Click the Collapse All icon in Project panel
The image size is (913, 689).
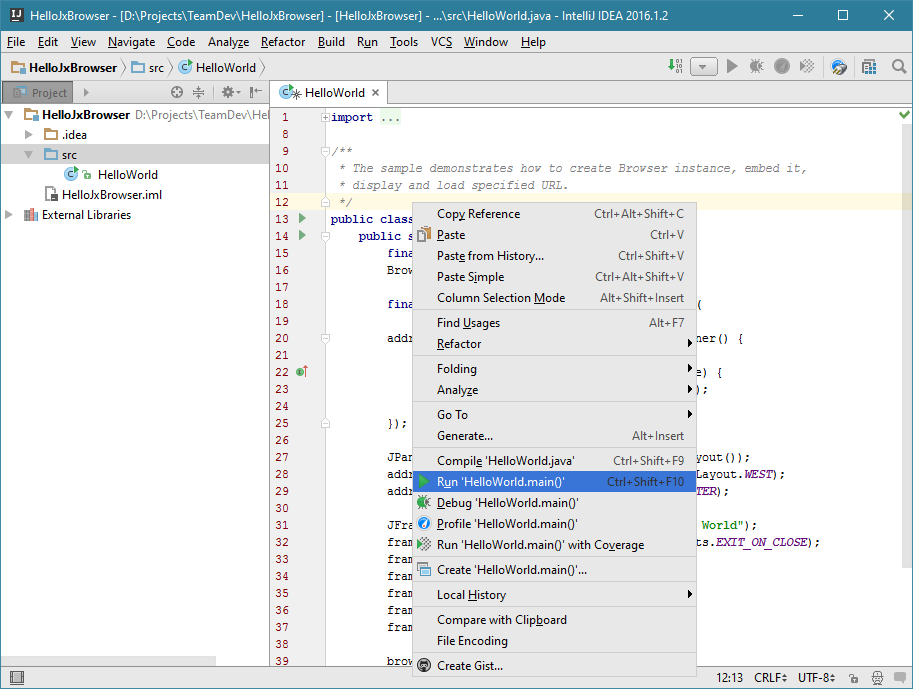(x=199, y=92)
